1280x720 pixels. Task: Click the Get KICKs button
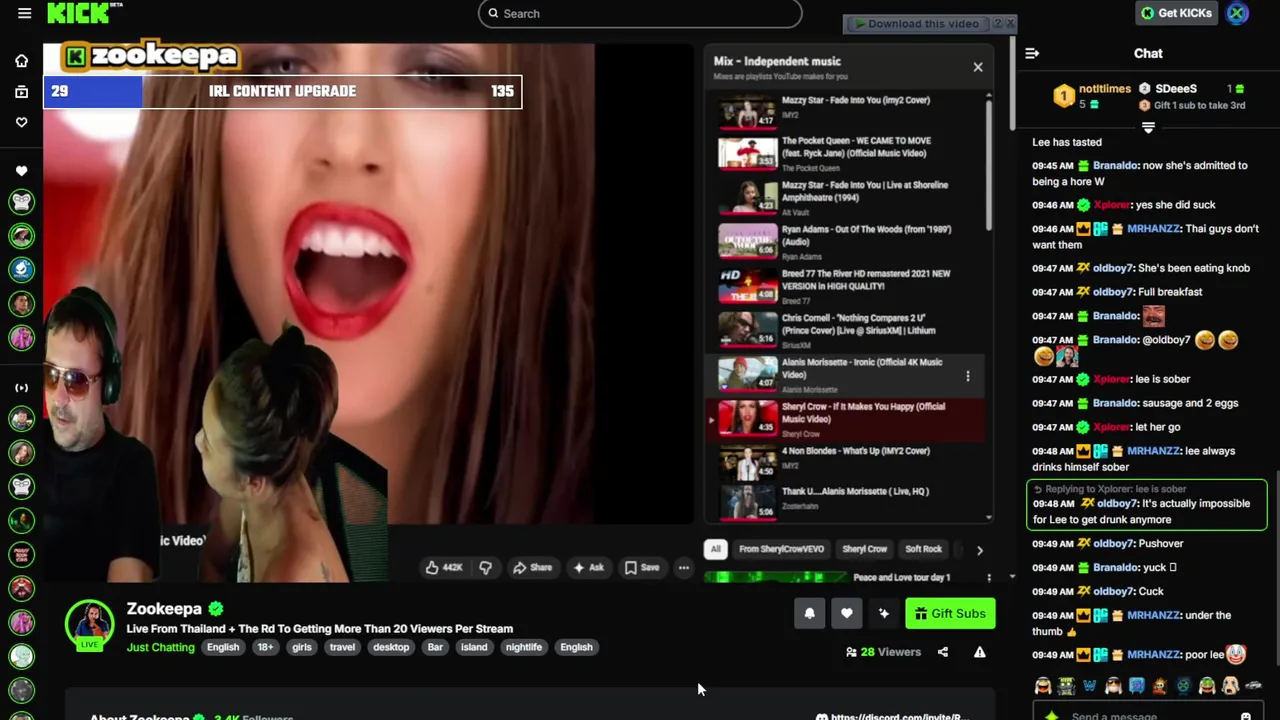coord(1177,13)
